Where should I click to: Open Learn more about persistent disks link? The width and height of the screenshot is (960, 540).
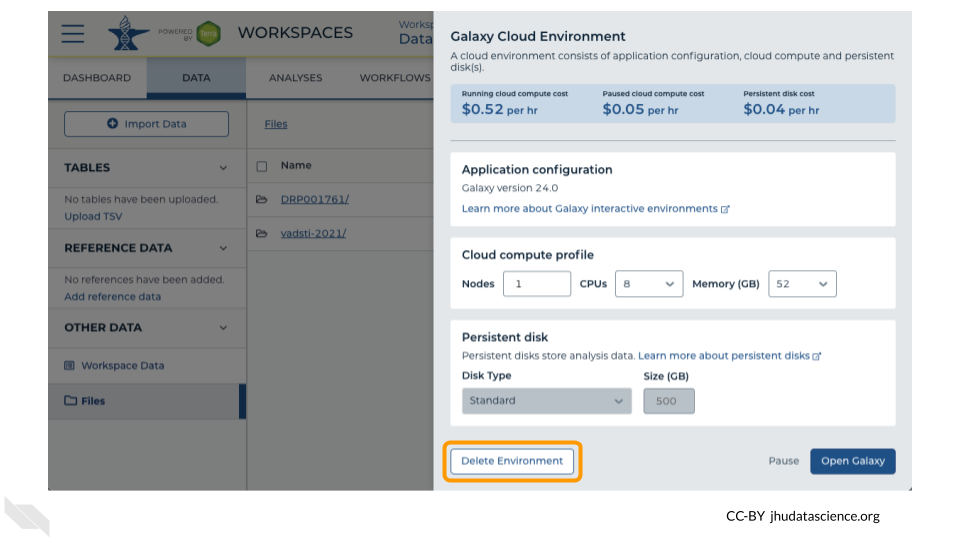coord(724,356)
